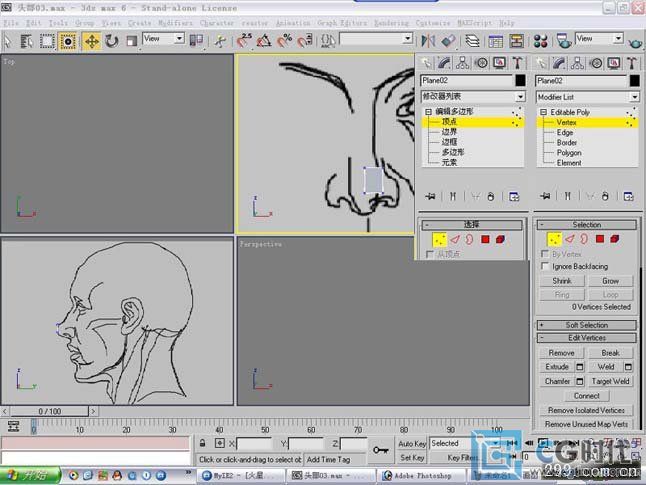Click the Shrink selection button
The image size is (646, 485).
point(562,281)
